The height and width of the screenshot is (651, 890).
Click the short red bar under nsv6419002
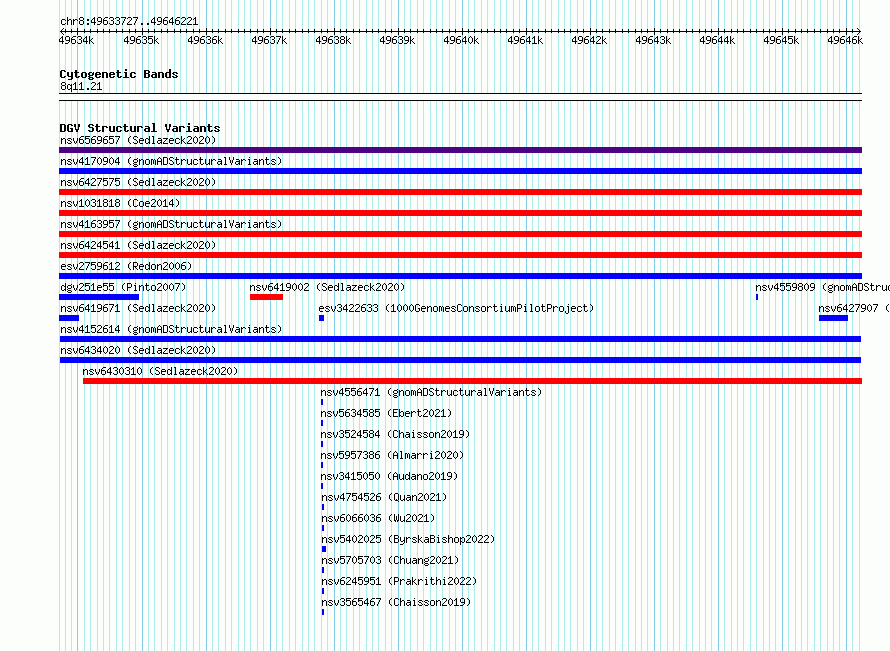pos(266,297)
